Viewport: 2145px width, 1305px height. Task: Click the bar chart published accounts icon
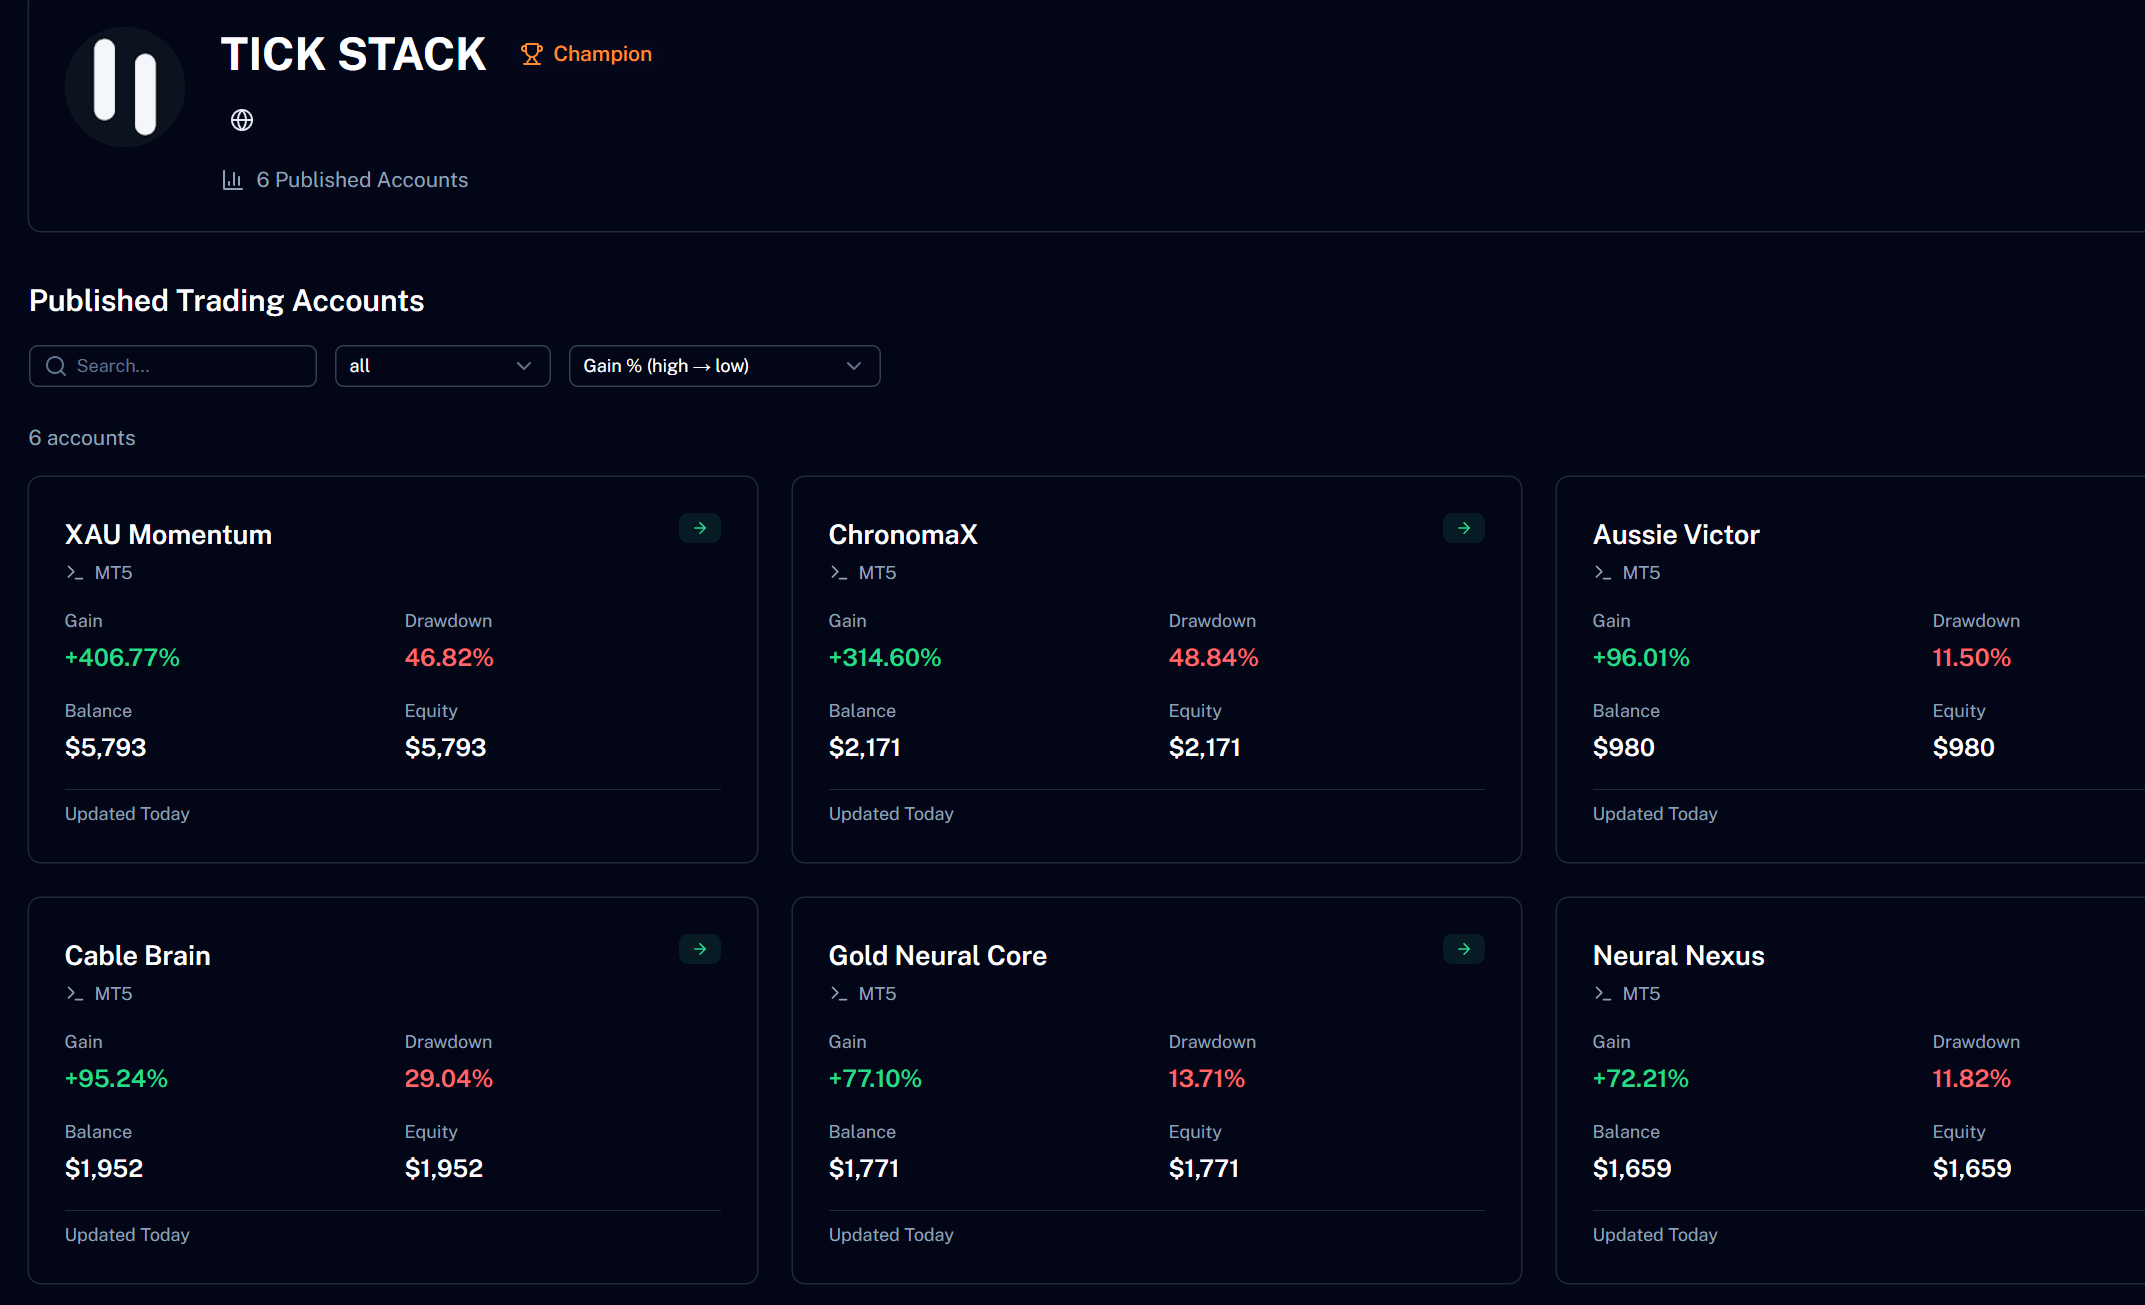click(232, 180)
